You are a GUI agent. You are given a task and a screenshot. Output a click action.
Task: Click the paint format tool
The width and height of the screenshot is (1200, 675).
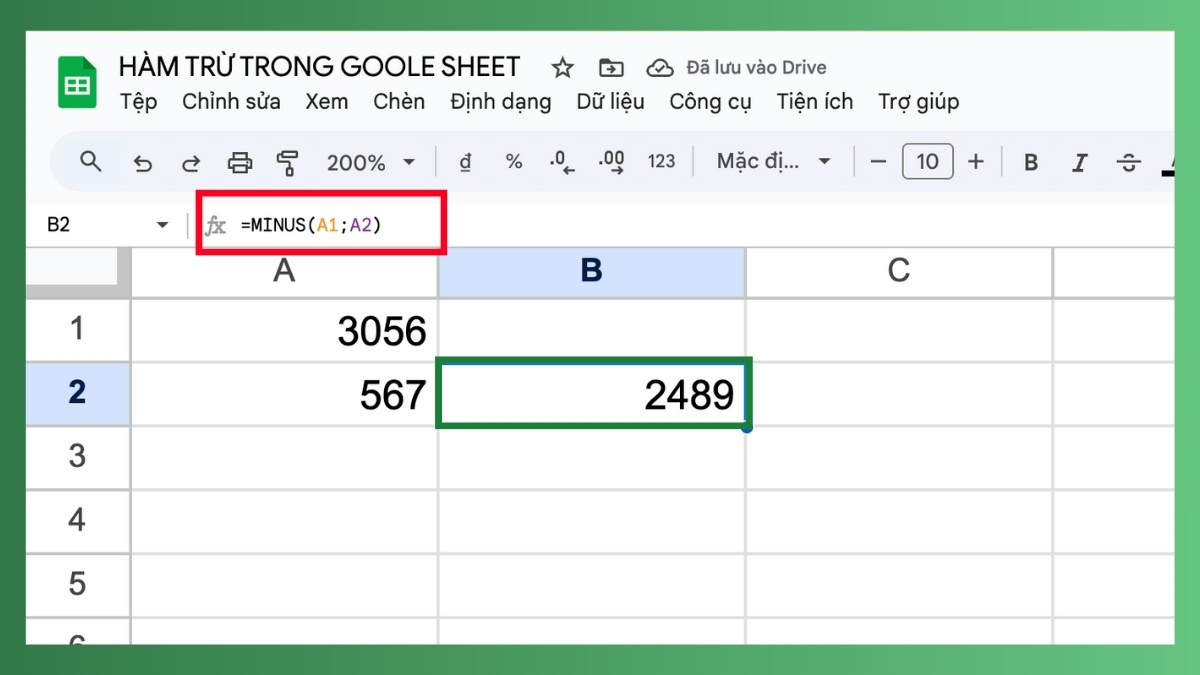click(288, 161)
